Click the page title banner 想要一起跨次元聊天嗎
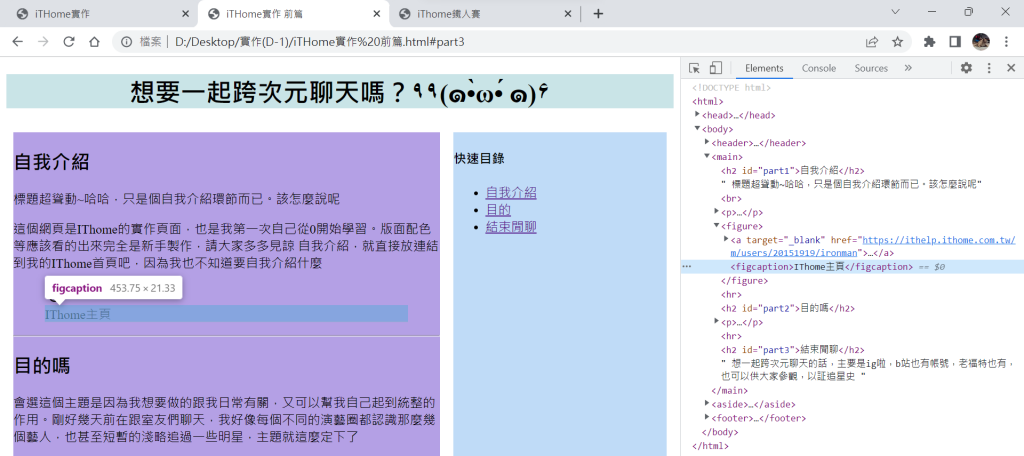Image resolution: width=1024 pixels, height=456 pixels. 340,91
